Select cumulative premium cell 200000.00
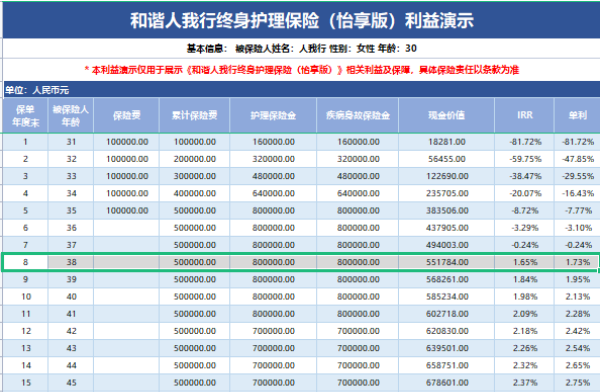The height and width of the screenshot is (392, 600). click(194, 159)
